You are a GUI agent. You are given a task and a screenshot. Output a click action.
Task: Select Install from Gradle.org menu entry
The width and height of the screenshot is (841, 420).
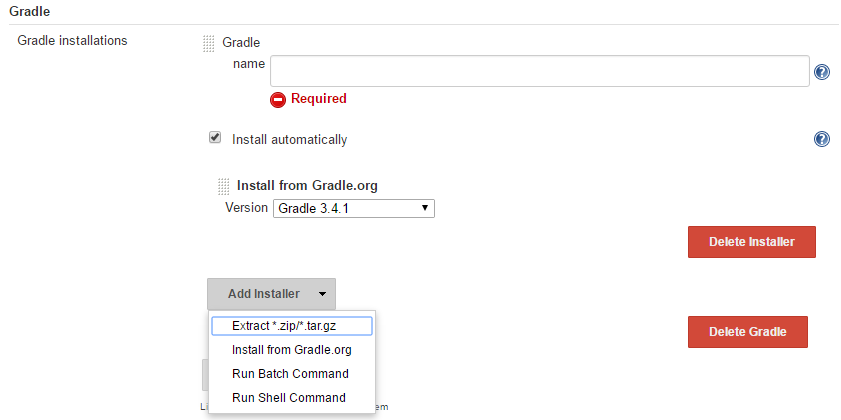pos(290,350)
